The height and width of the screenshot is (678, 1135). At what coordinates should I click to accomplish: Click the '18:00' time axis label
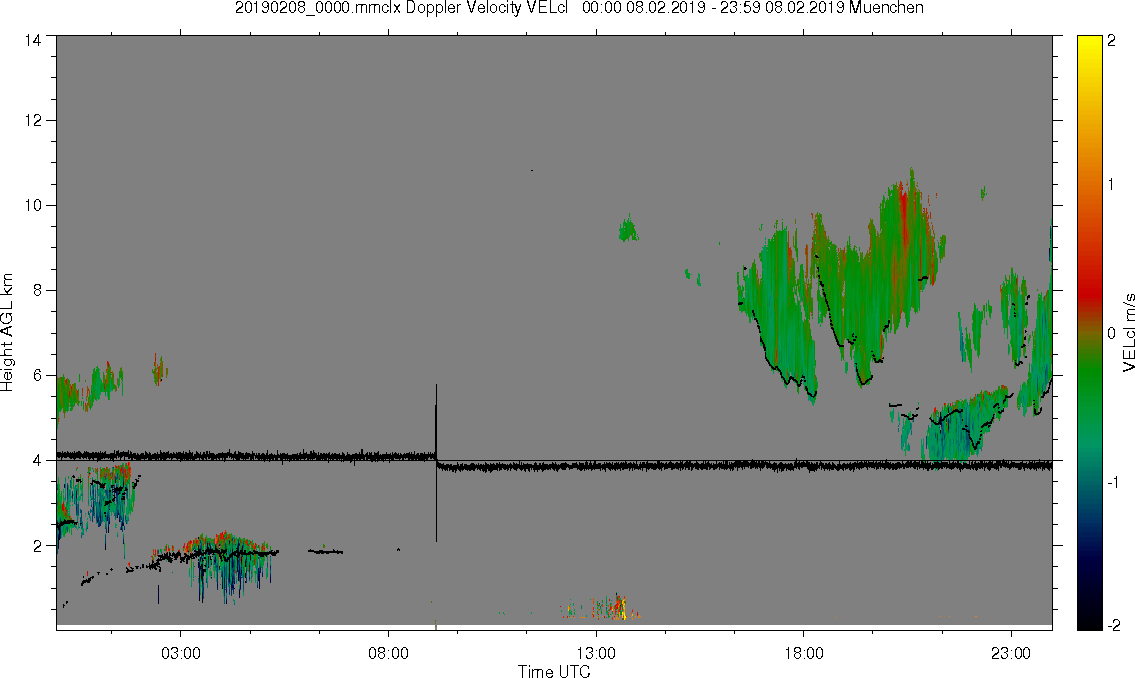point(803,653)
